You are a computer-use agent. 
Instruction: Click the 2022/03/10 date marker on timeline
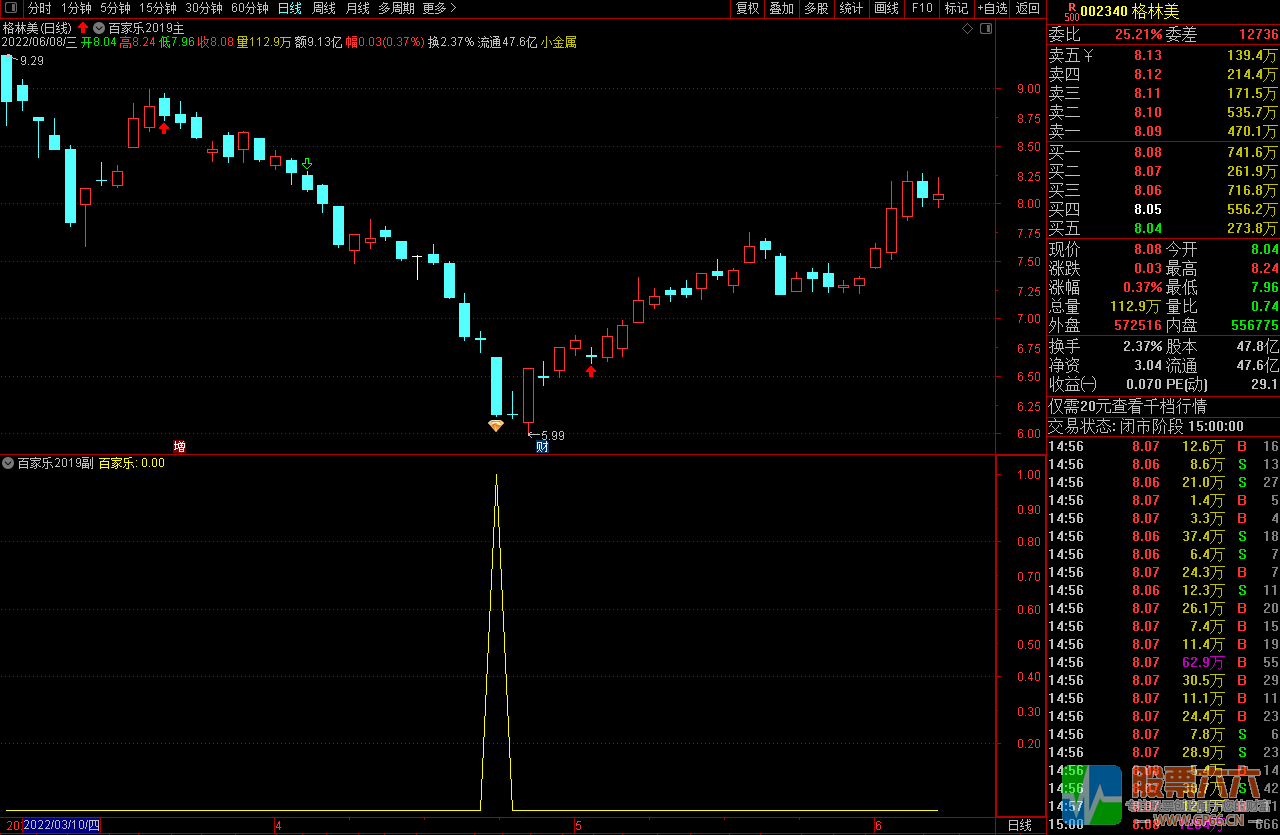pyautogui.click(x=62, y=825)
